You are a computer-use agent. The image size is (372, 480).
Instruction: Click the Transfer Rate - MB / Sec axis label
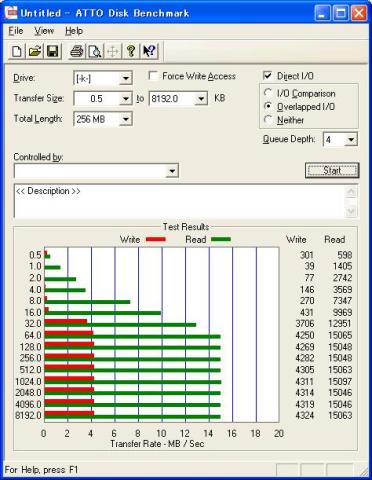click(x=157, y=444)
